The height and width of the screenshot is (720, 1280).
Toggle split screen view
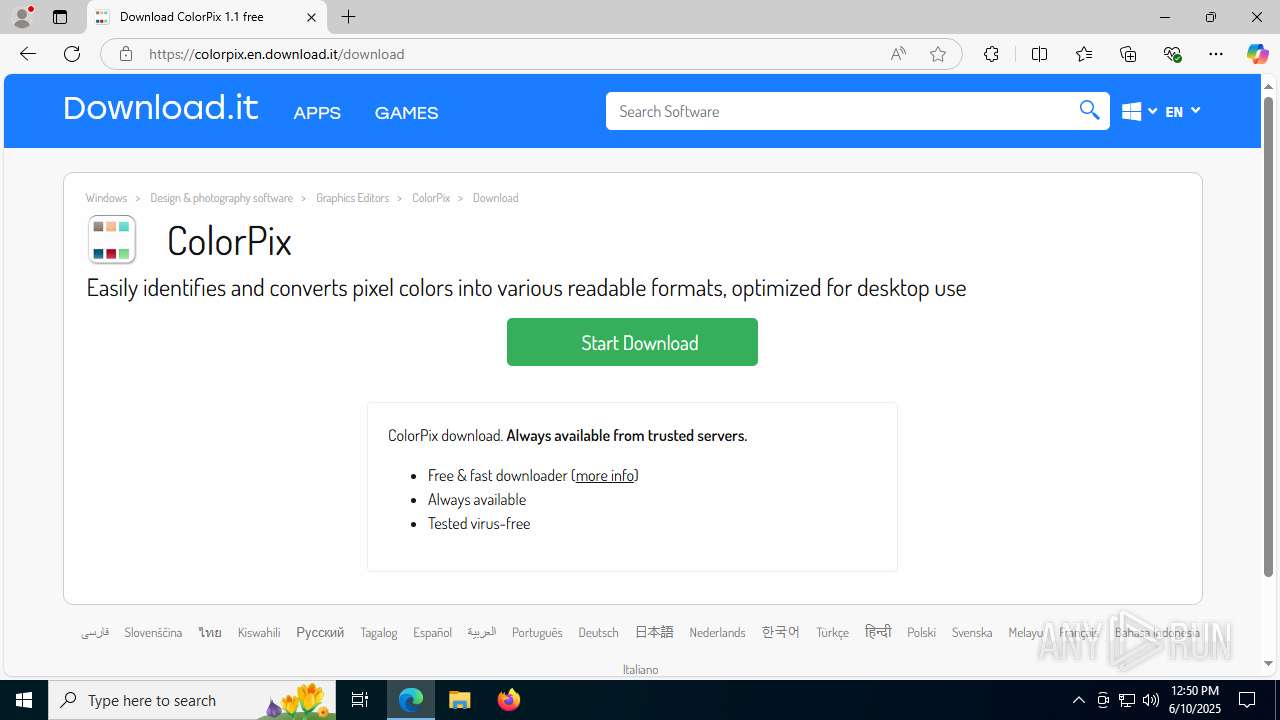click(x=1039, y=54)
